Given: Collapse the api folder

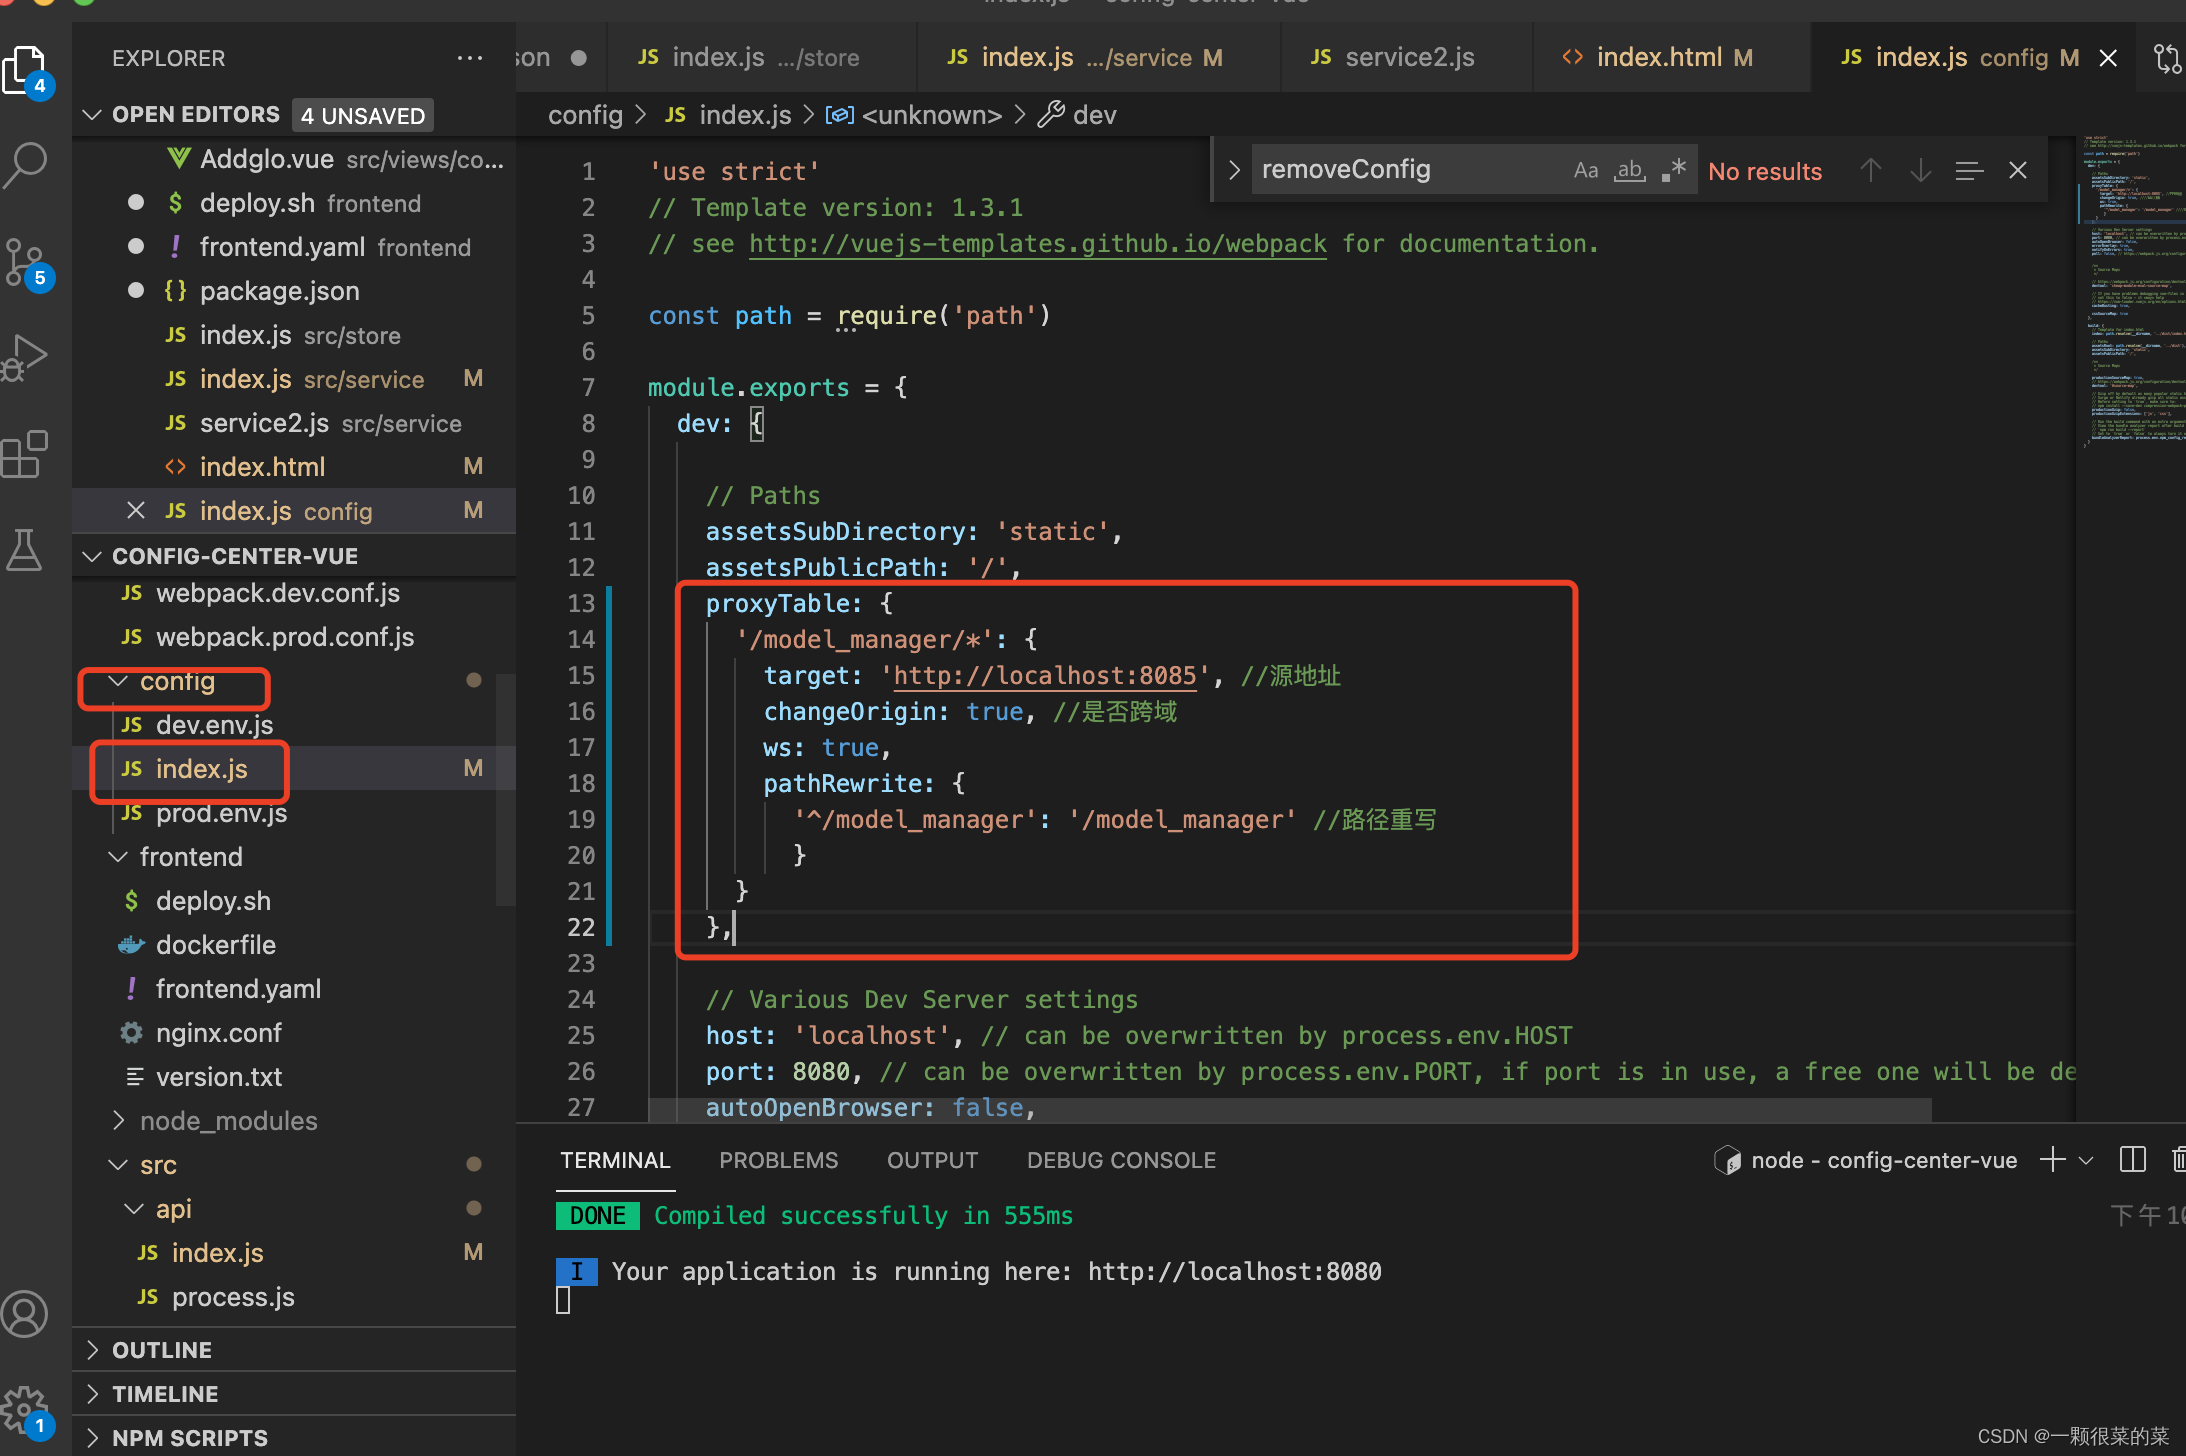Looking at the screenshot, I should (x=134, y=1209).
